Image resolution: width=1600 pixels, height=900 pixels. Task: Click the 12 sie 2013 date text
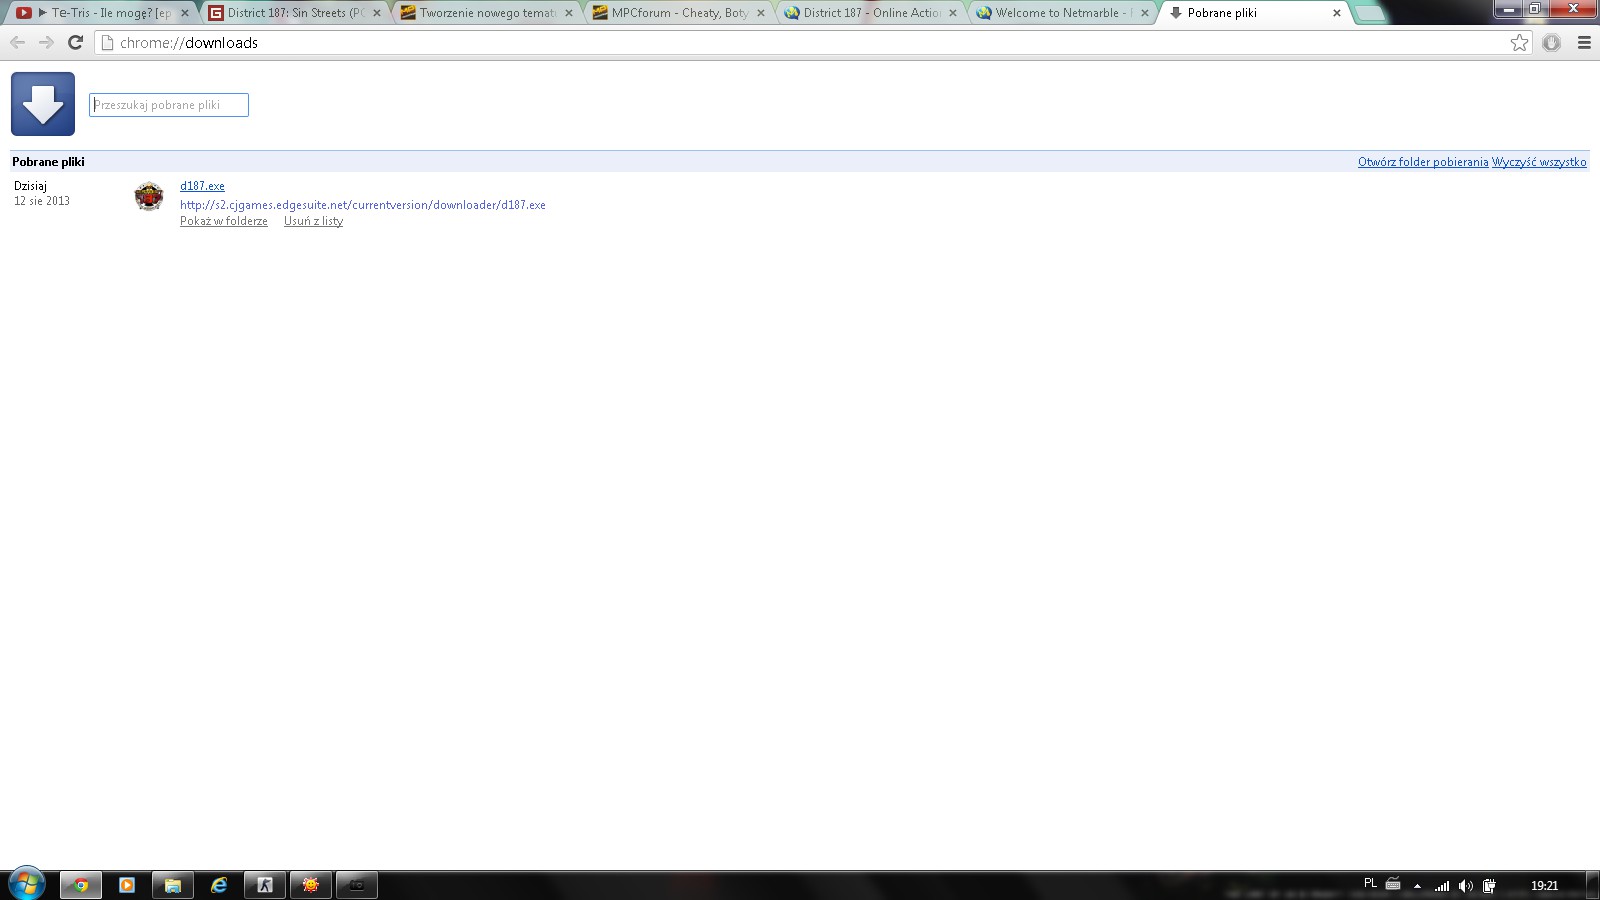(42, 201)
